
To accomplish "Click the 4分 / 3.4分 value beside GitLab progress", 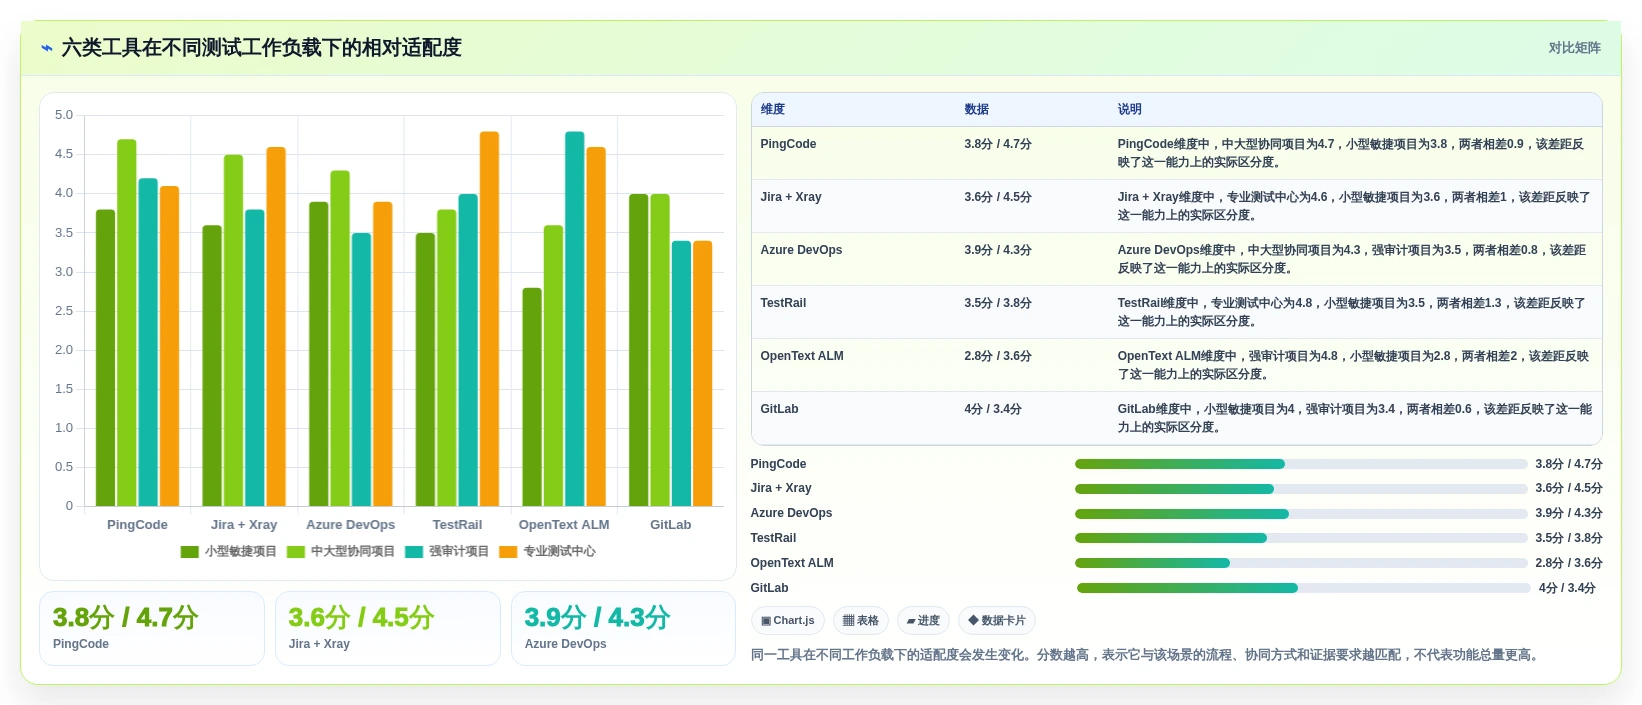I will point(1567,588).
